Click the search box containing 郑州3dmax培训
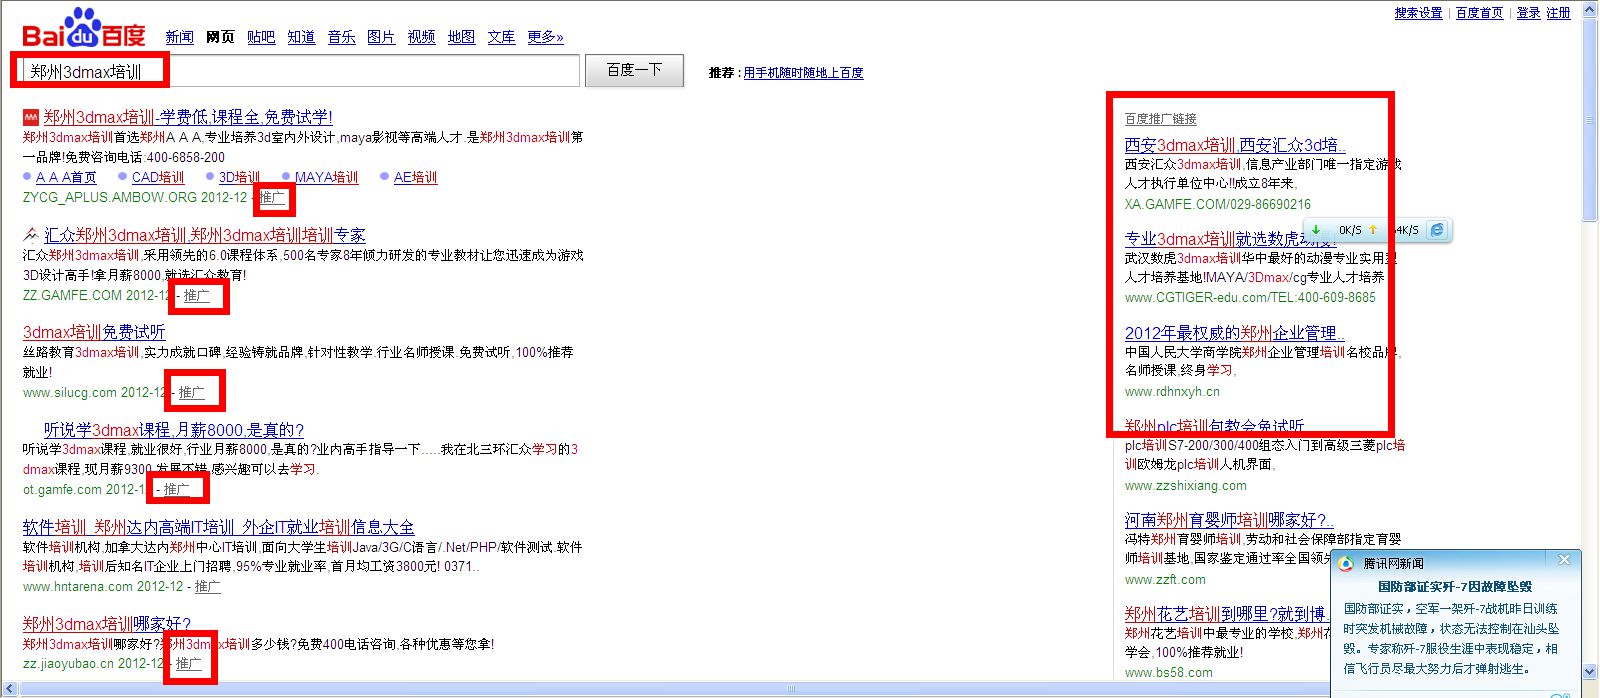Viewport: 1600px width, 698px height. click(300, 71)
